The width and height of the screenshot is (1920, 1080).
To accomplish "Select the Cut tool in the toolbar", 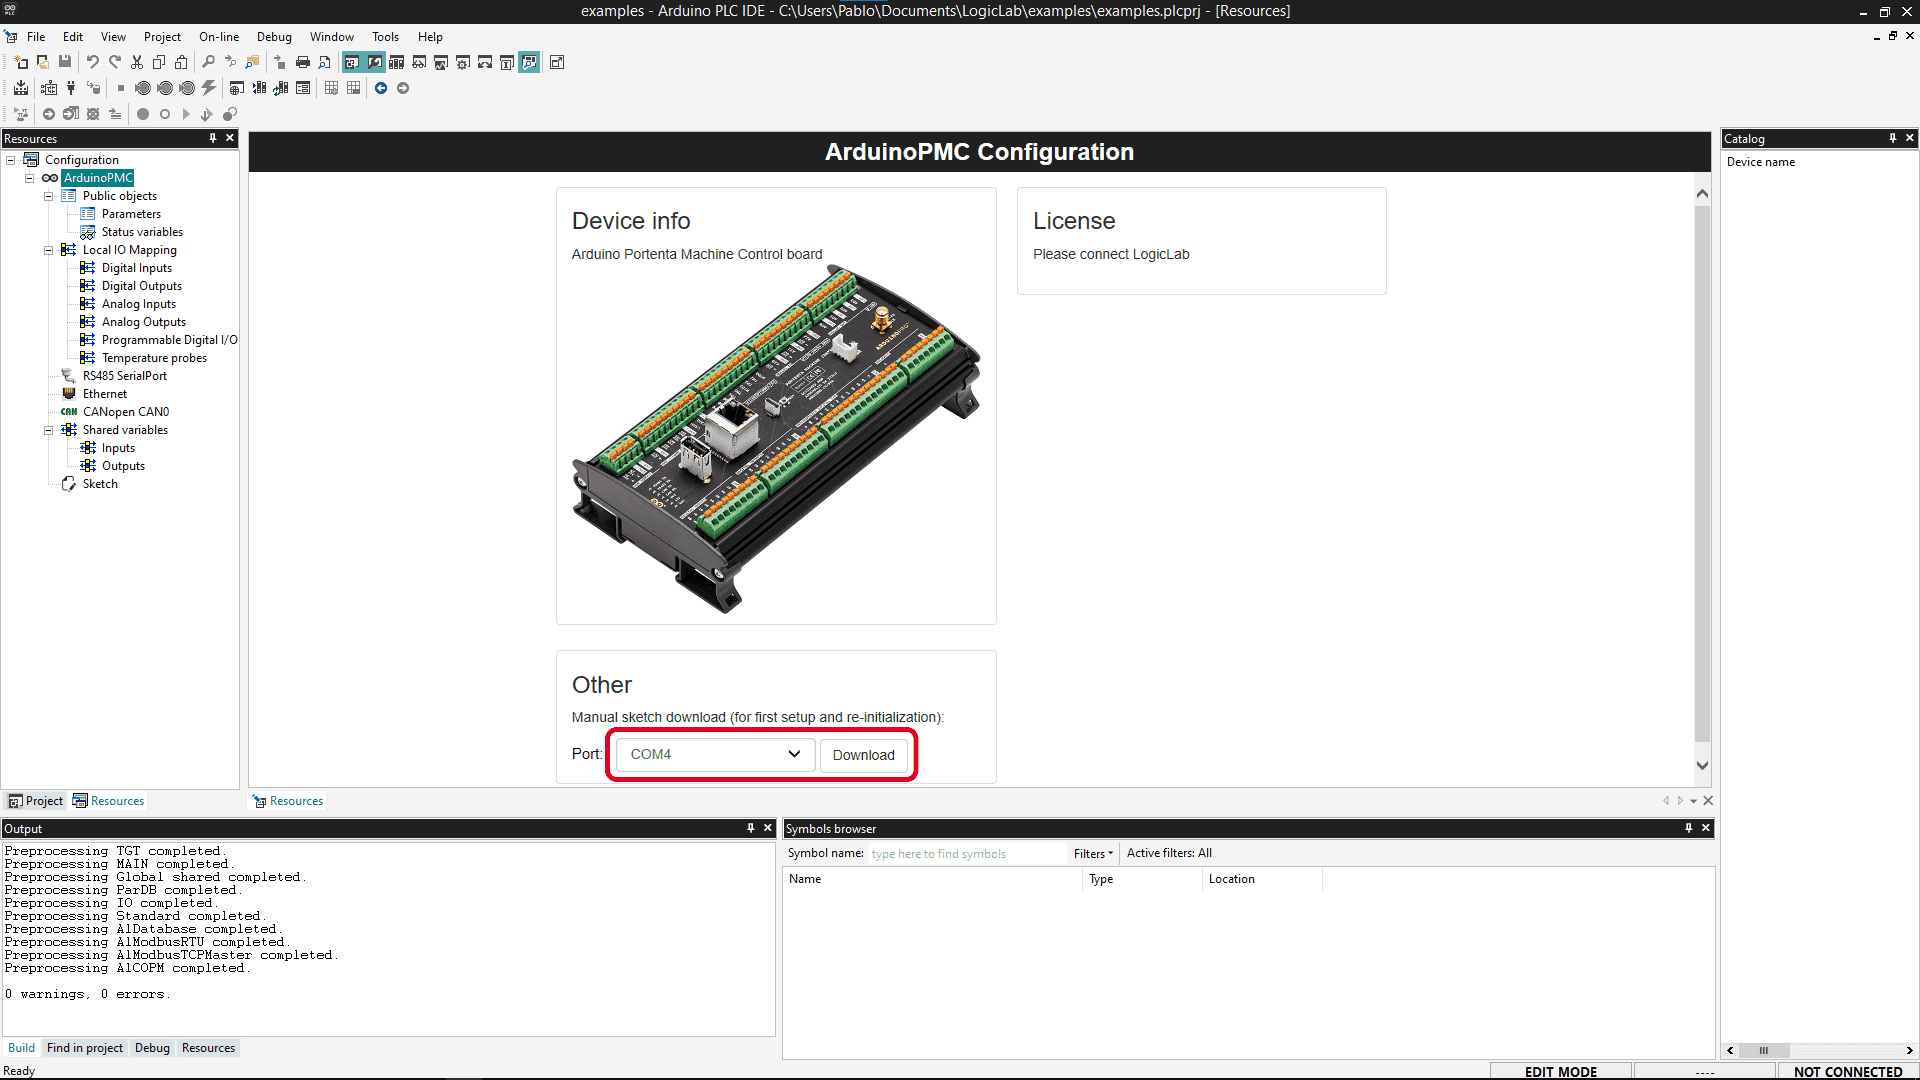I will click(x=137, y=61).
